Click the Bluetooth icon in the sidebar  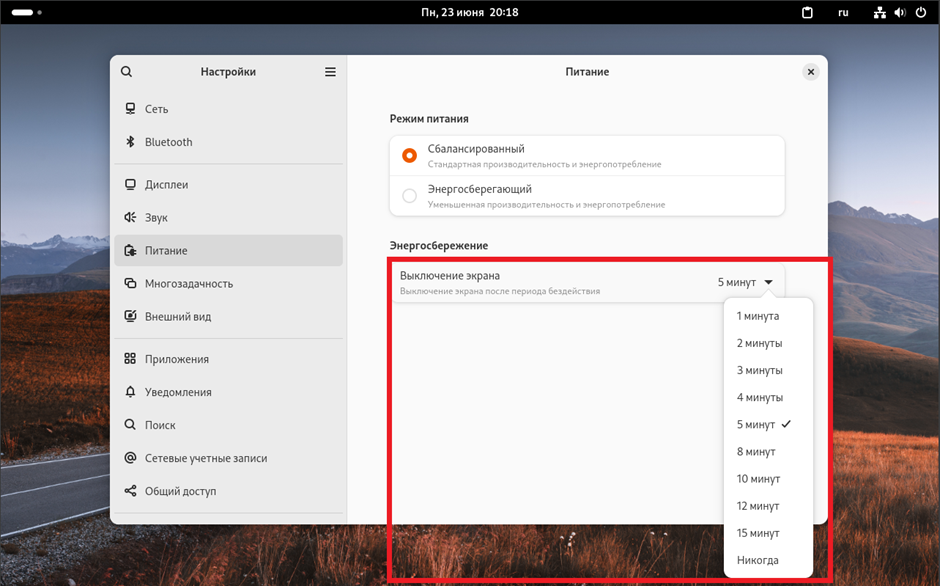pos(130,142)
